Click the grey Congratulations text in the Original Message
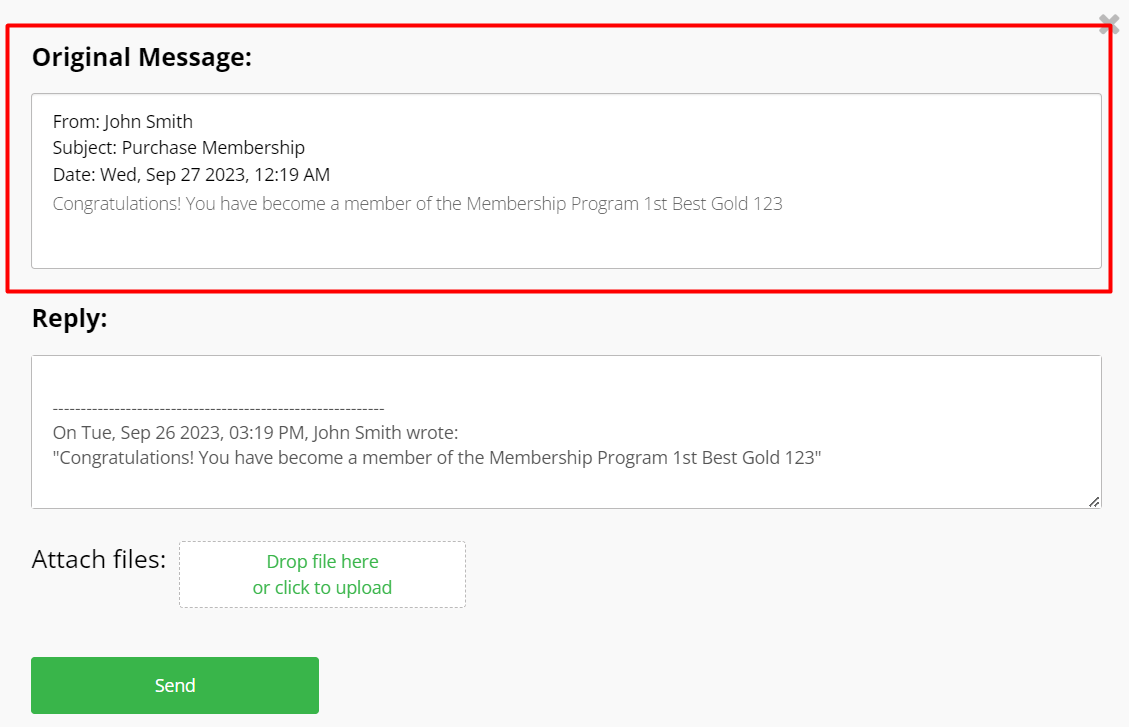 point(418,204)
